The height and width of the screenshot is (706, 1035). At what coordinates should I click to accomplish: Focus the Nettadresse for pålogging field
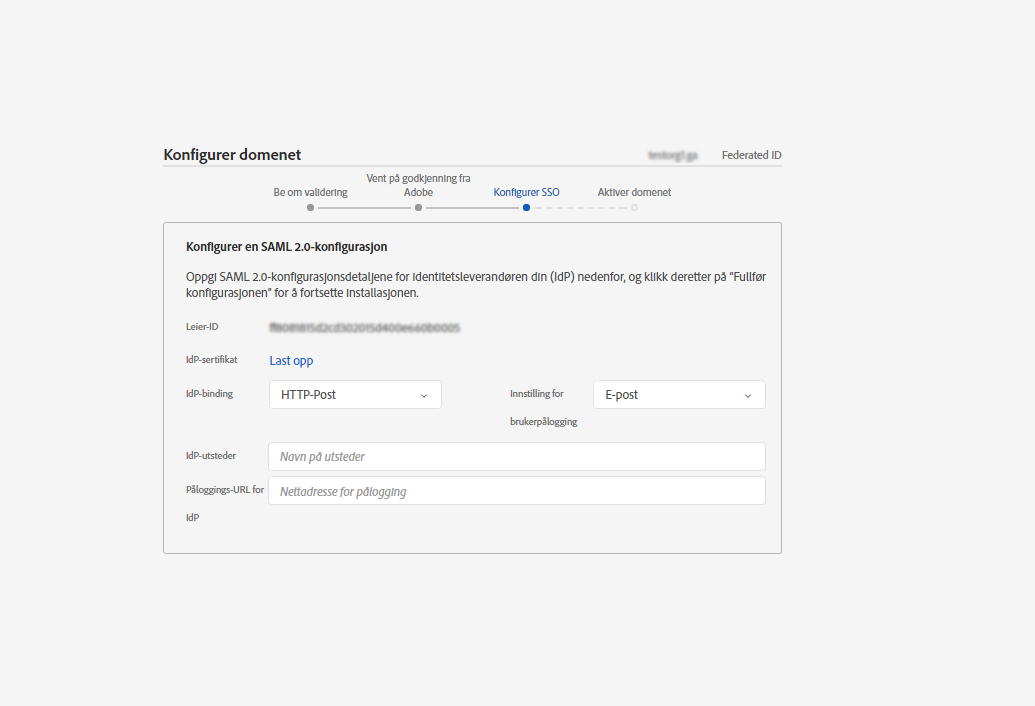[516, 491]
